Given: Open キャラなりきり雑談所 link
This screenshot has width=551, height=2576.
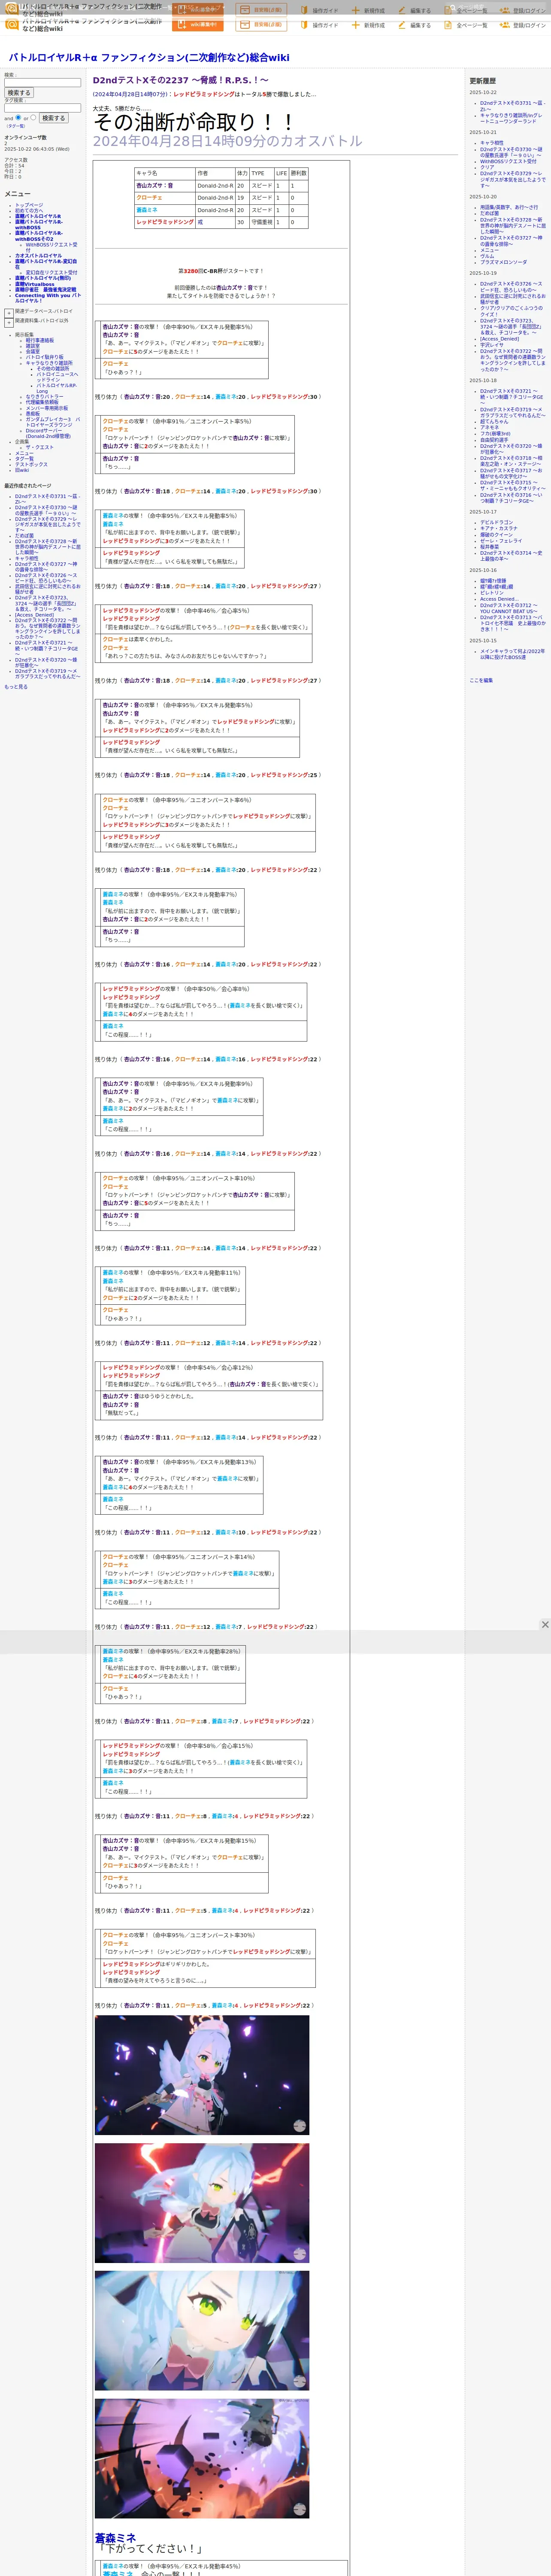Looking at the screenshot, I should (49, 363).
